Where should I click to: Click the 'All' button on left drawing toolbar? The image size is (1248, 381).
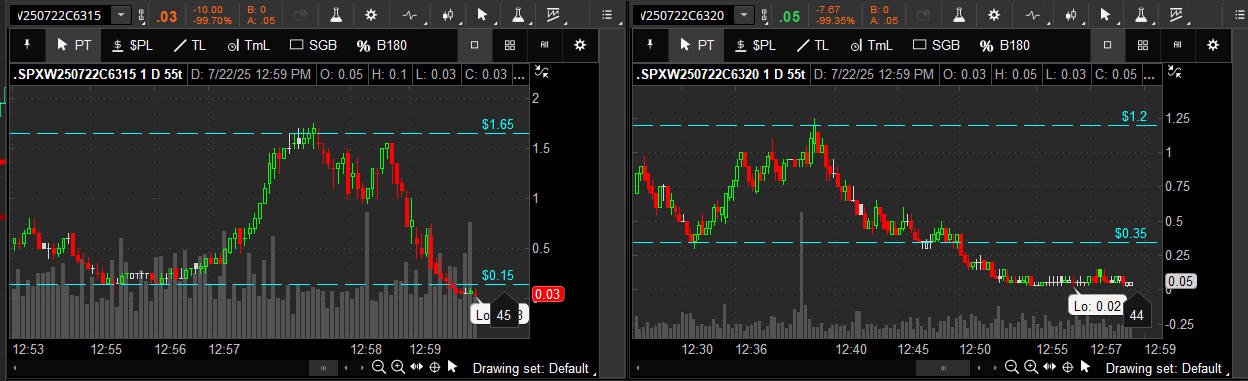tap(545, 45)
